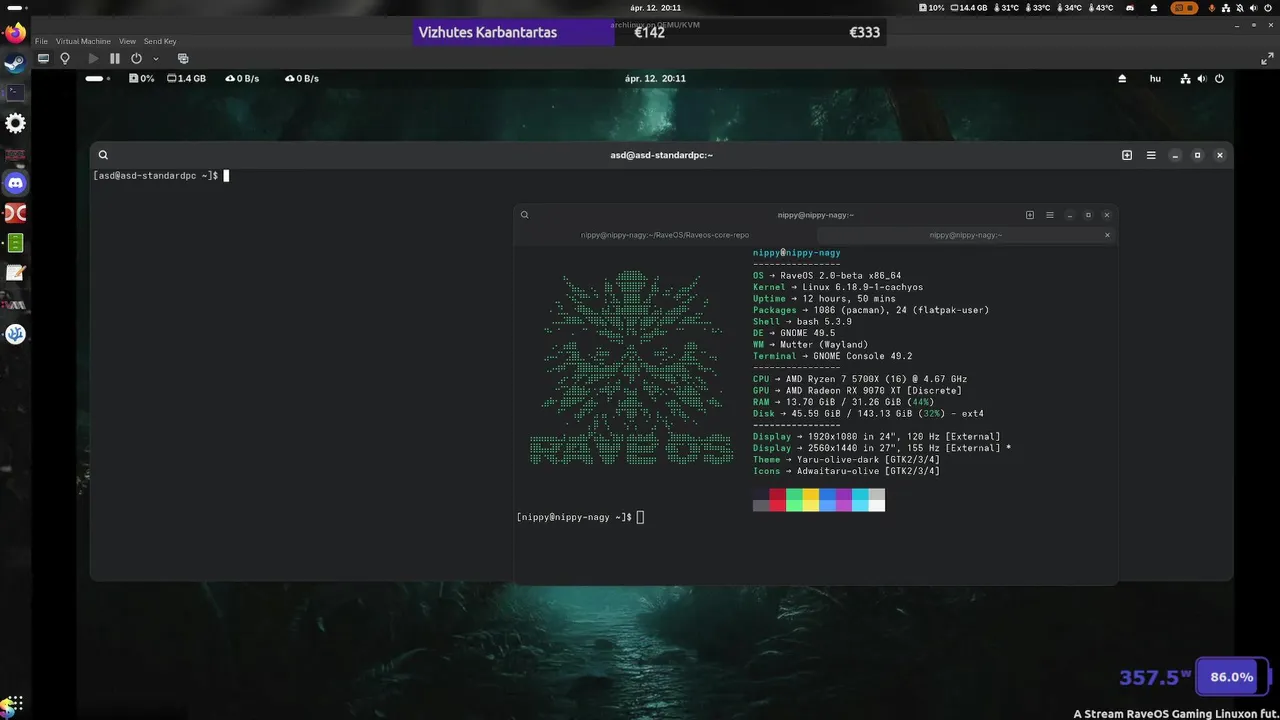This screenshot has height=720, width=1280.
Task: Open the green archive app in the dock
Action: (x=15, y=243)
